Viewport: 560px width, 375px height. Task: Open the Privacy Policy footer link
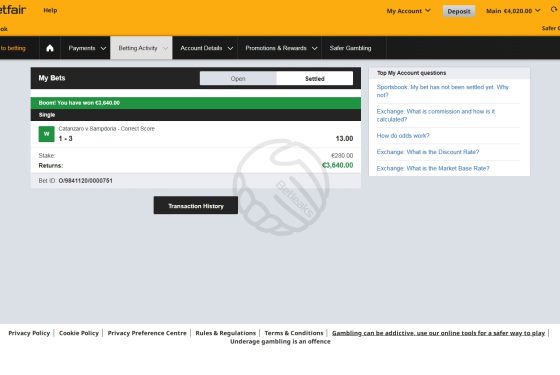tap(29, 333)
